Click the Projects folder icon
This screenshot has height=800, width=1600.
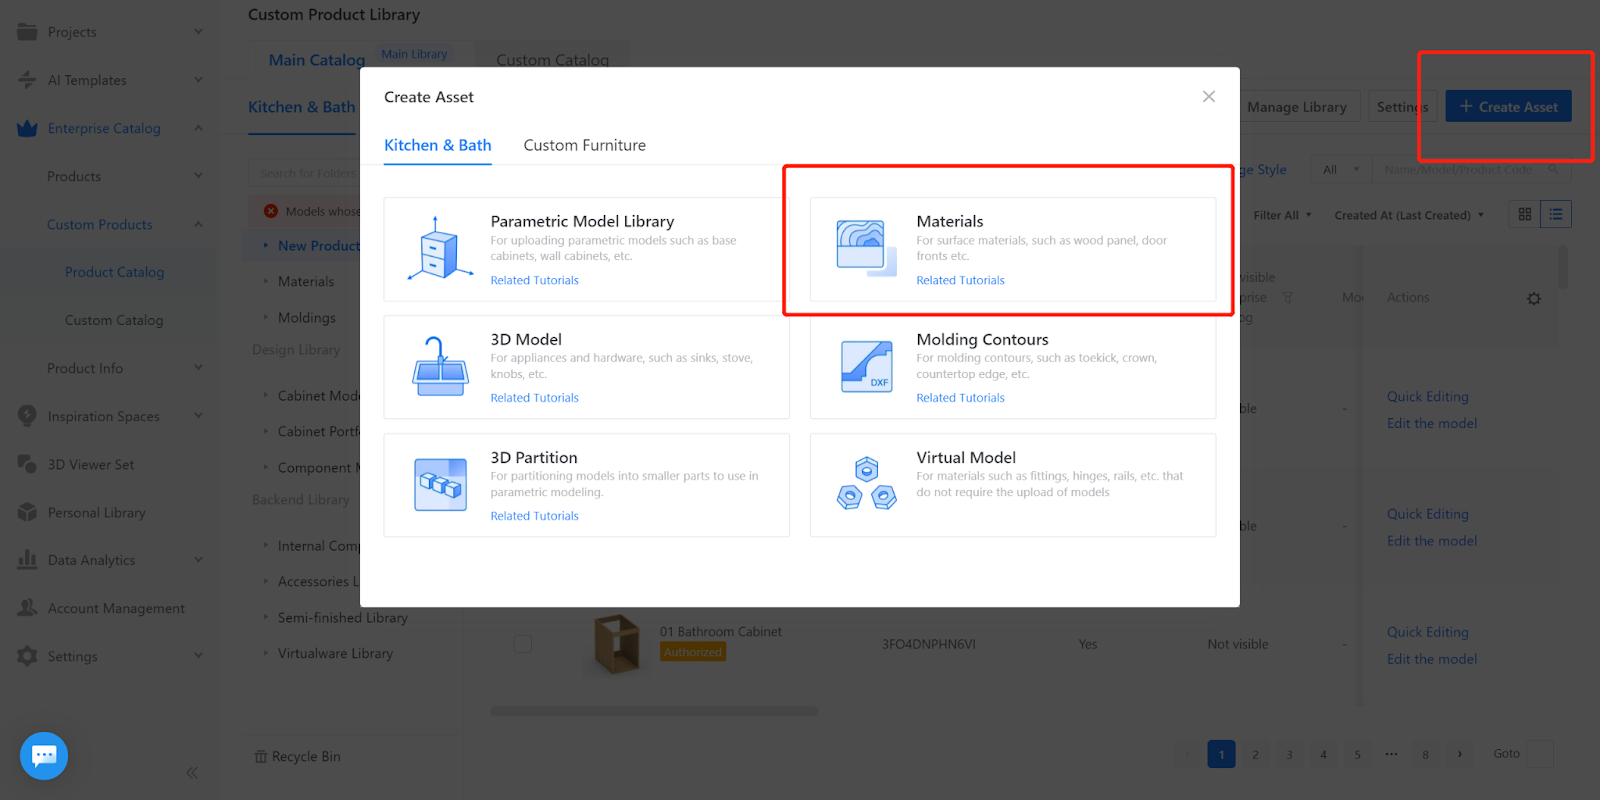27,32
